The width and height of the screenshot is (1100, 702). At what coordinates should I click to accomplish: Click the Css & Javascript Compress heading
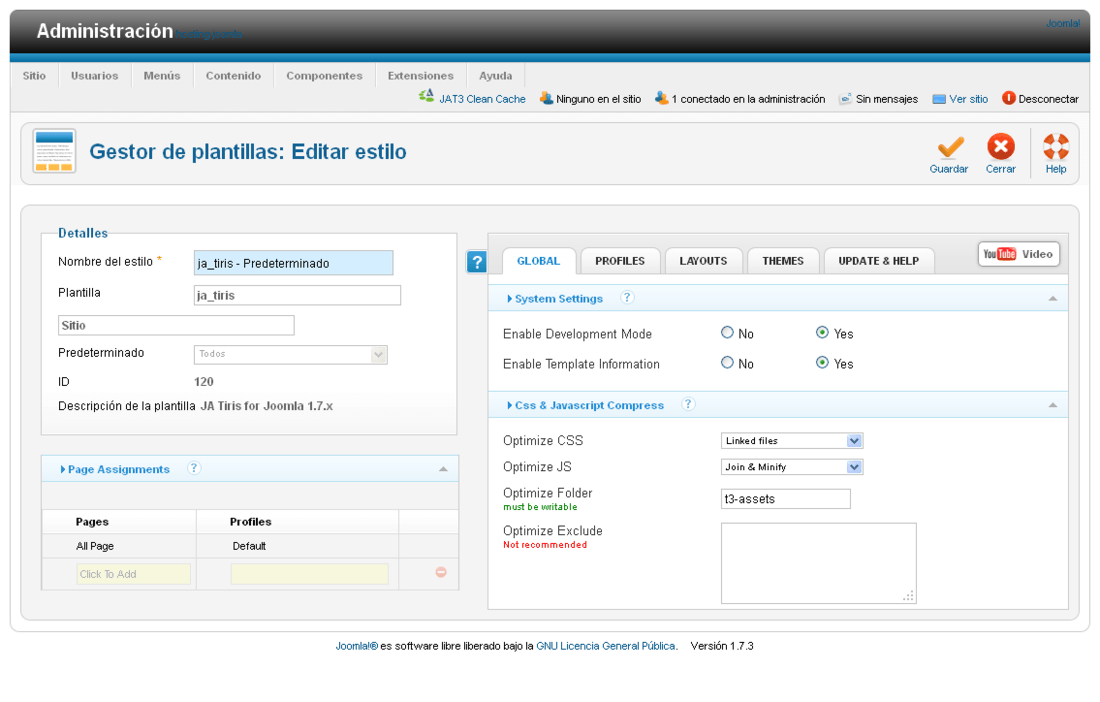[589, 405]
